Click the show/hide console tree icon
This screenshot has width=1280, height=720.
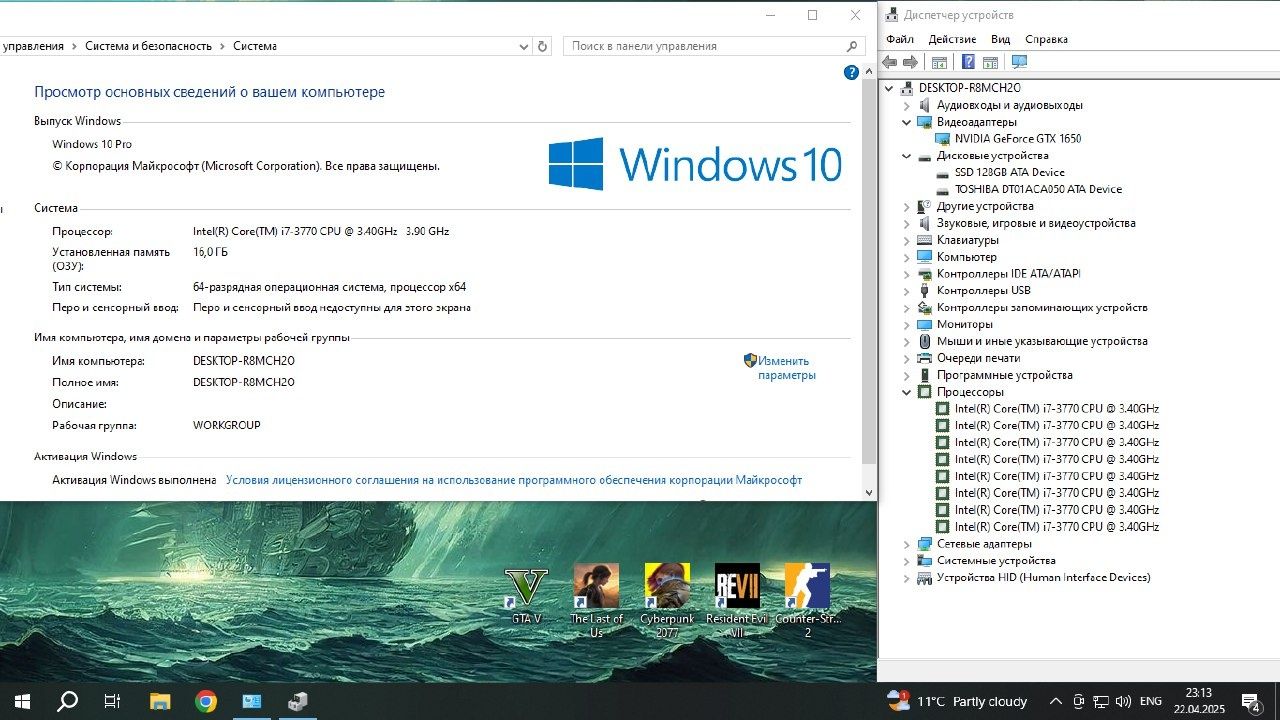pyautogui.click(x=939, y=62)
